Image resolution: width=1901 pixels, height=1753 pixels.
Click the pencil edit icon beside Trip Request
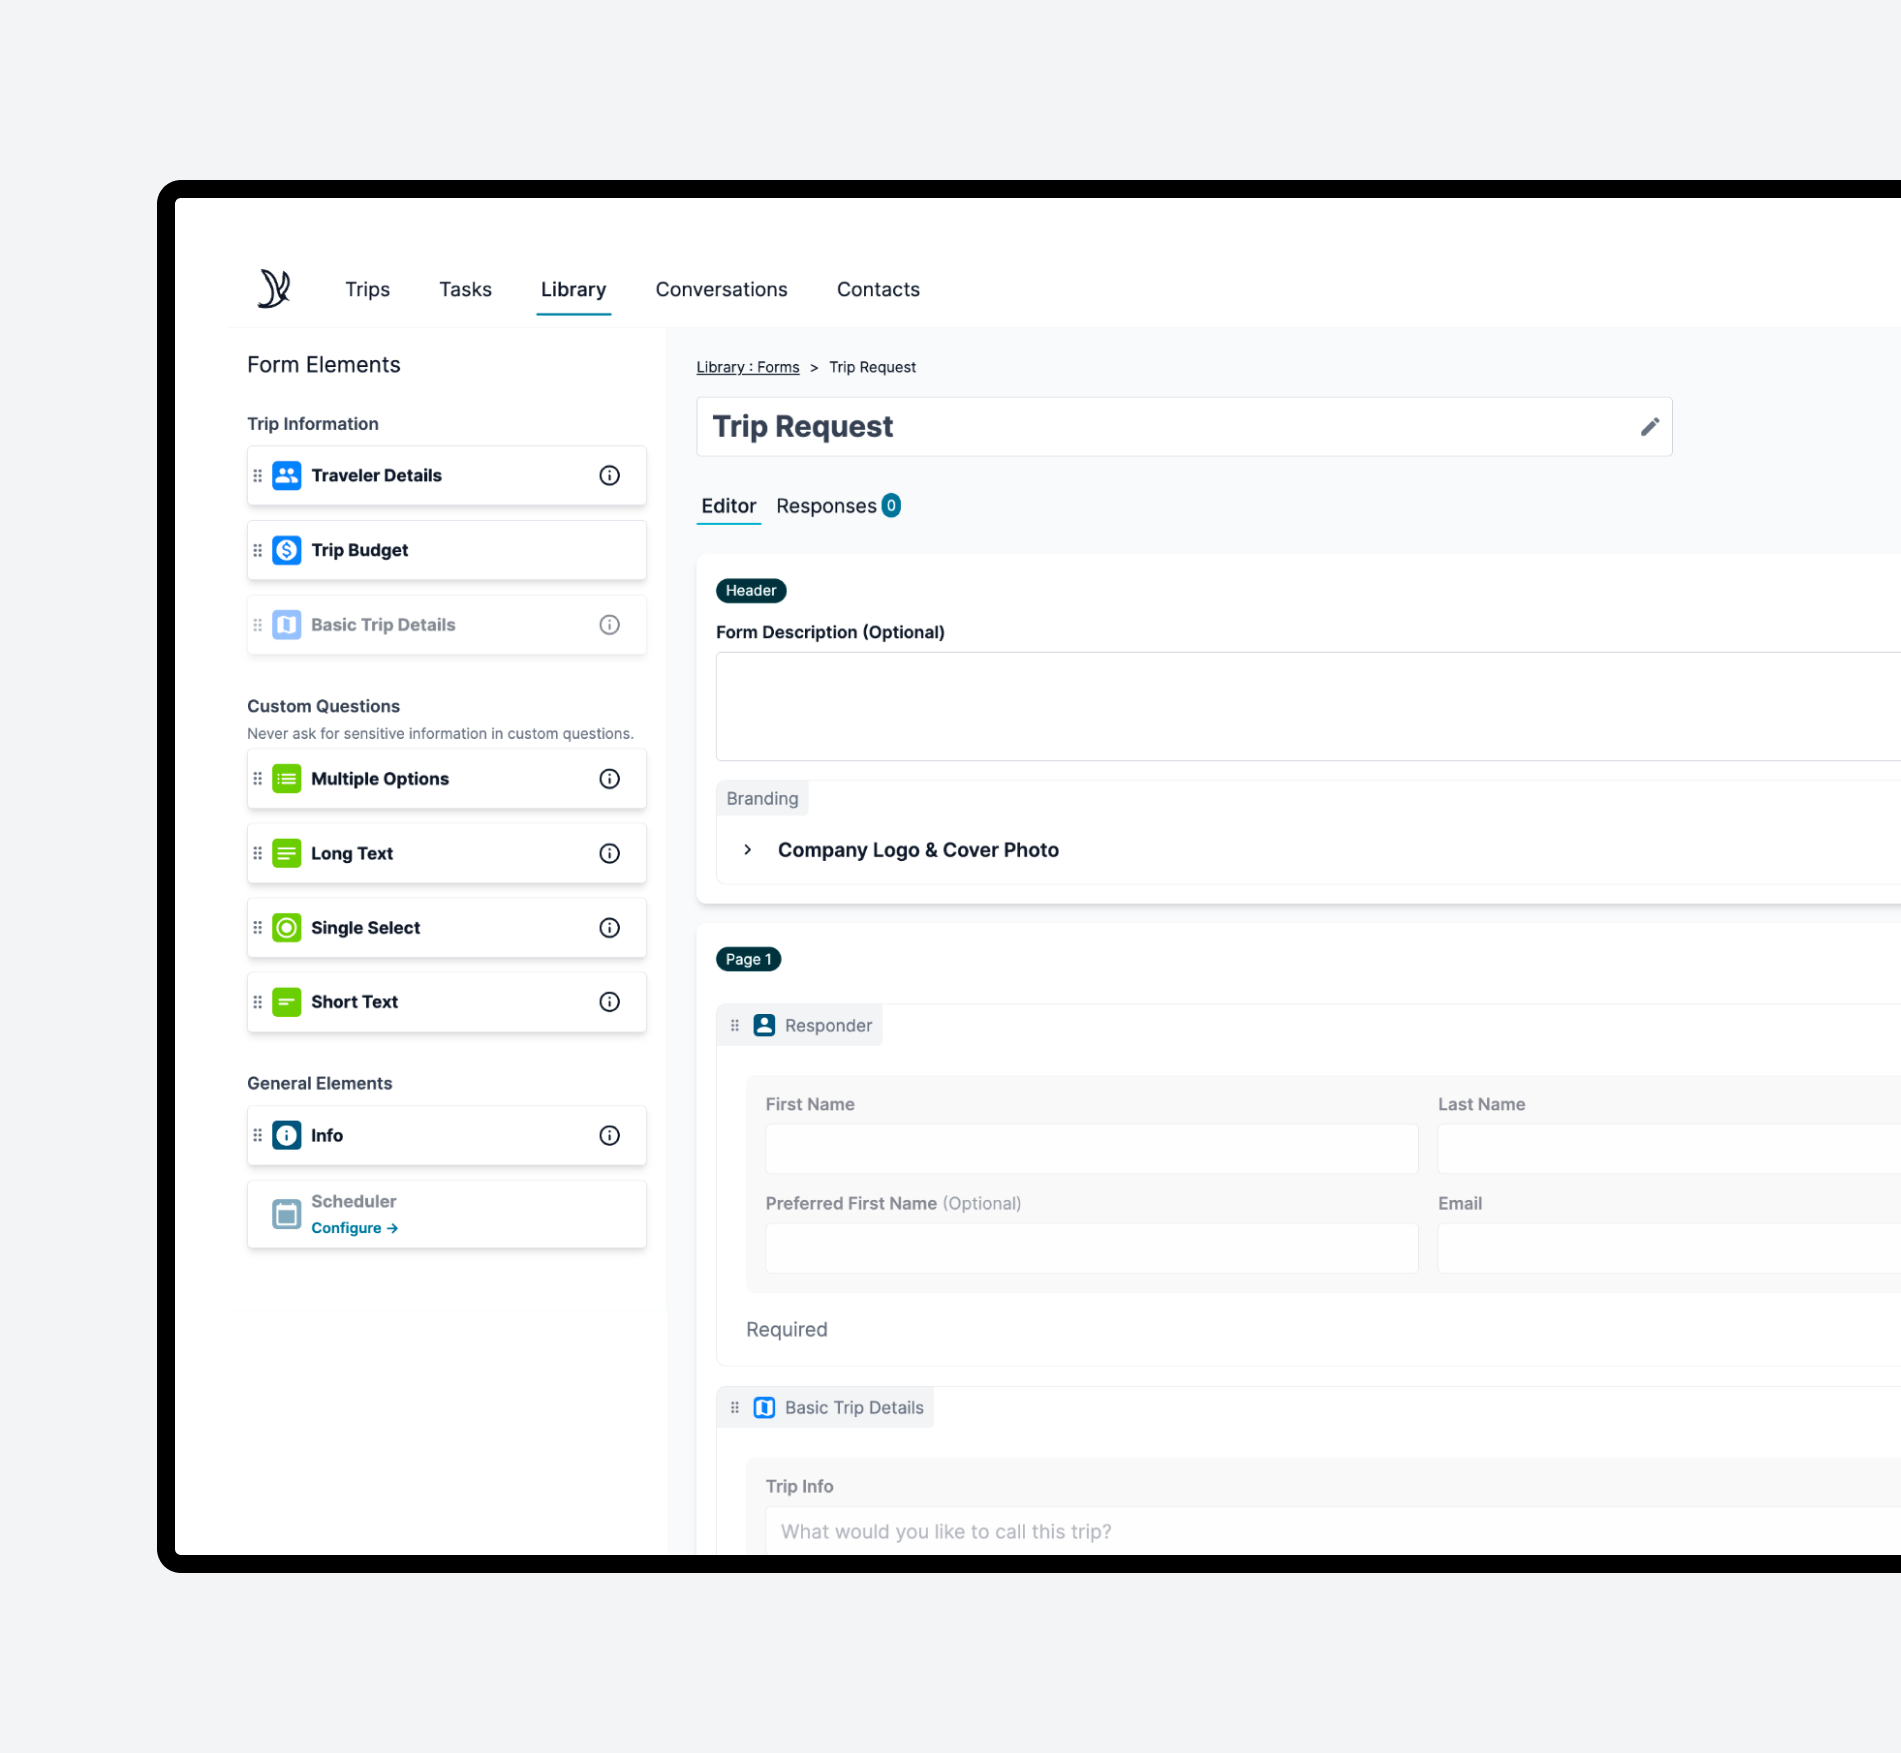click(x=1649, y=427)
